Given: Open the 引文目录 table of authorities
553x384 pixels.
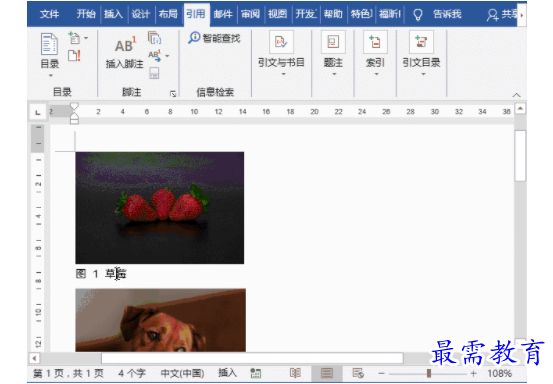Looking at the screenshot, I should (421, 52).
